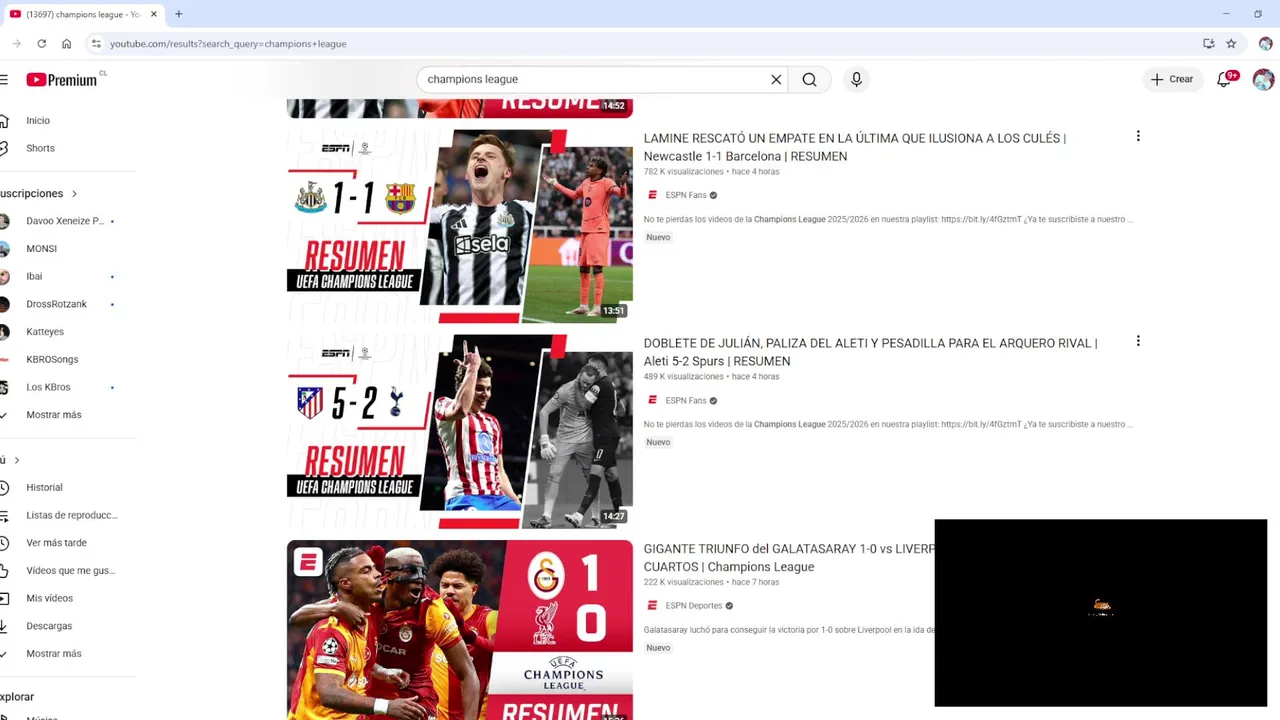Open title LAMINE RESCATÓ UN EMPATE video

click(855, 147)
